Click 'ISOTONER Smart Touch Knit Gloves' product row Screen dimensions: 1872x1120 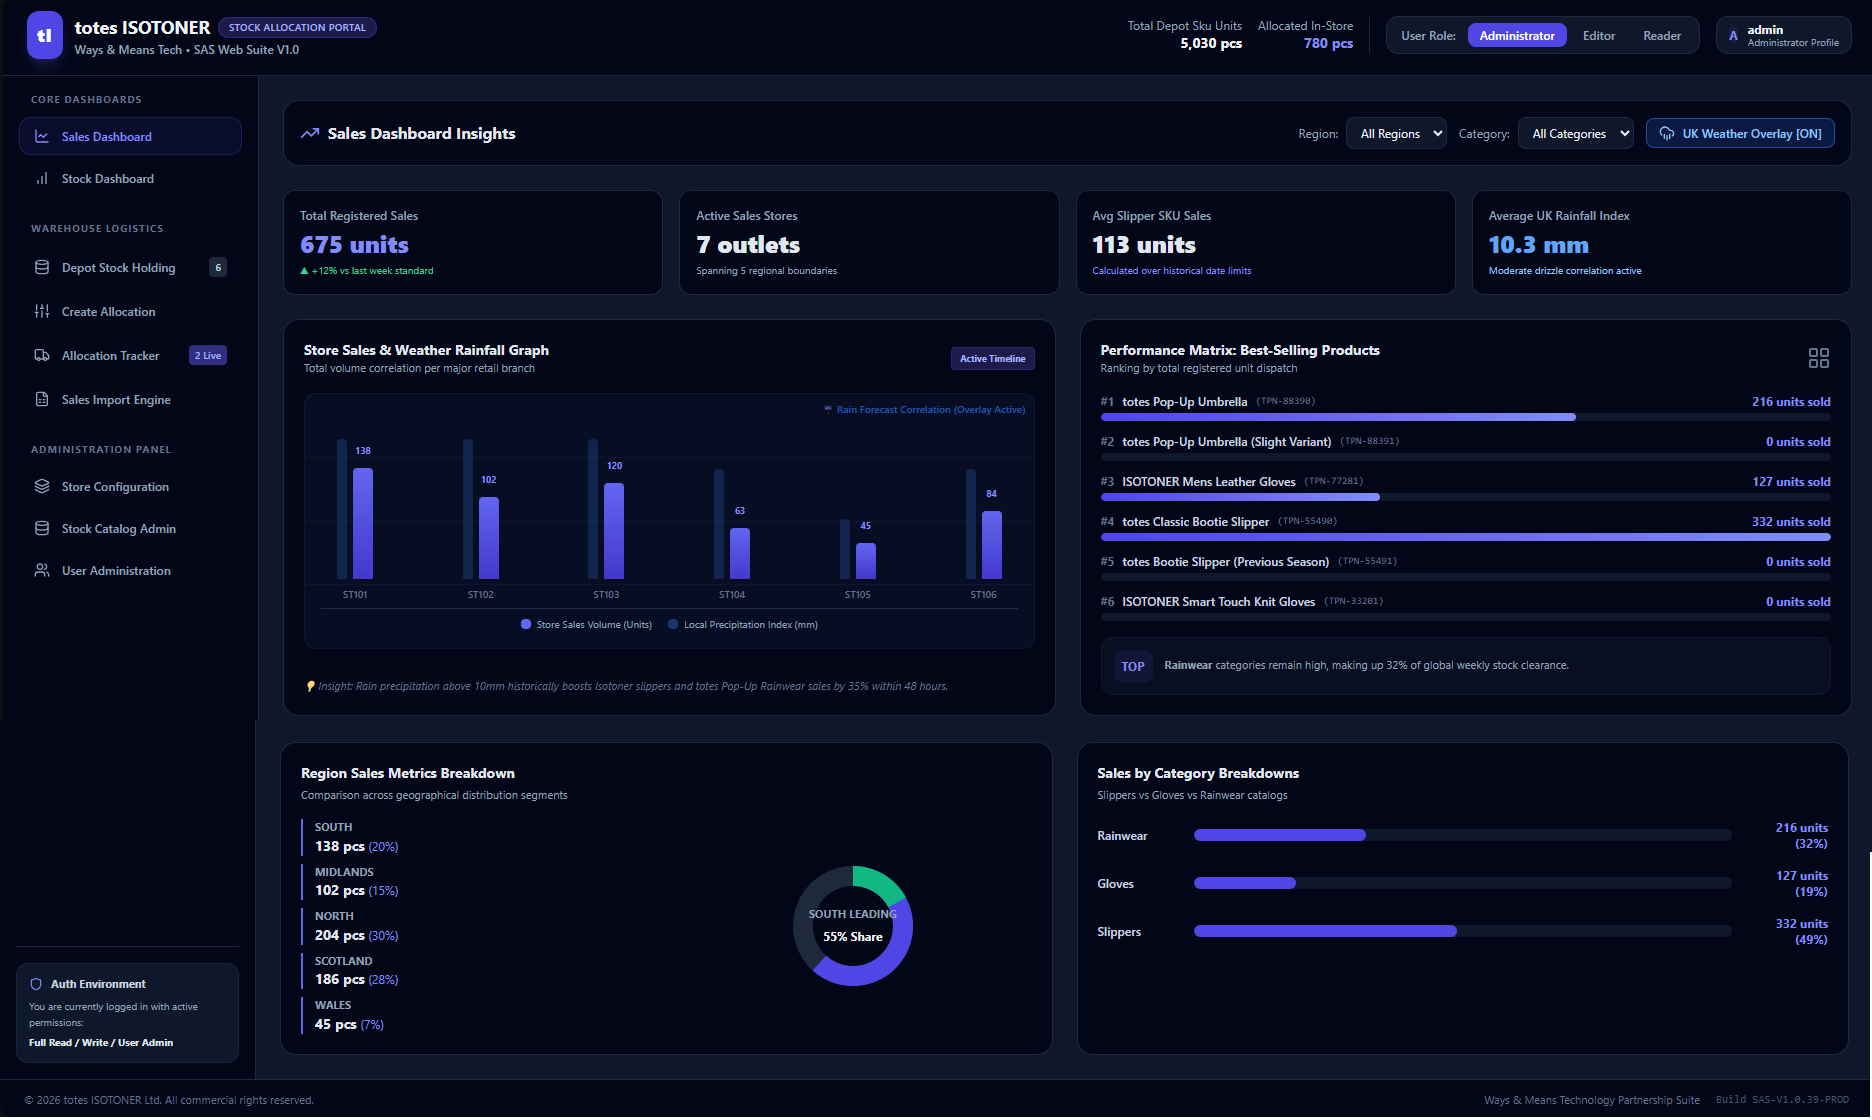(x=1465, y=607)
